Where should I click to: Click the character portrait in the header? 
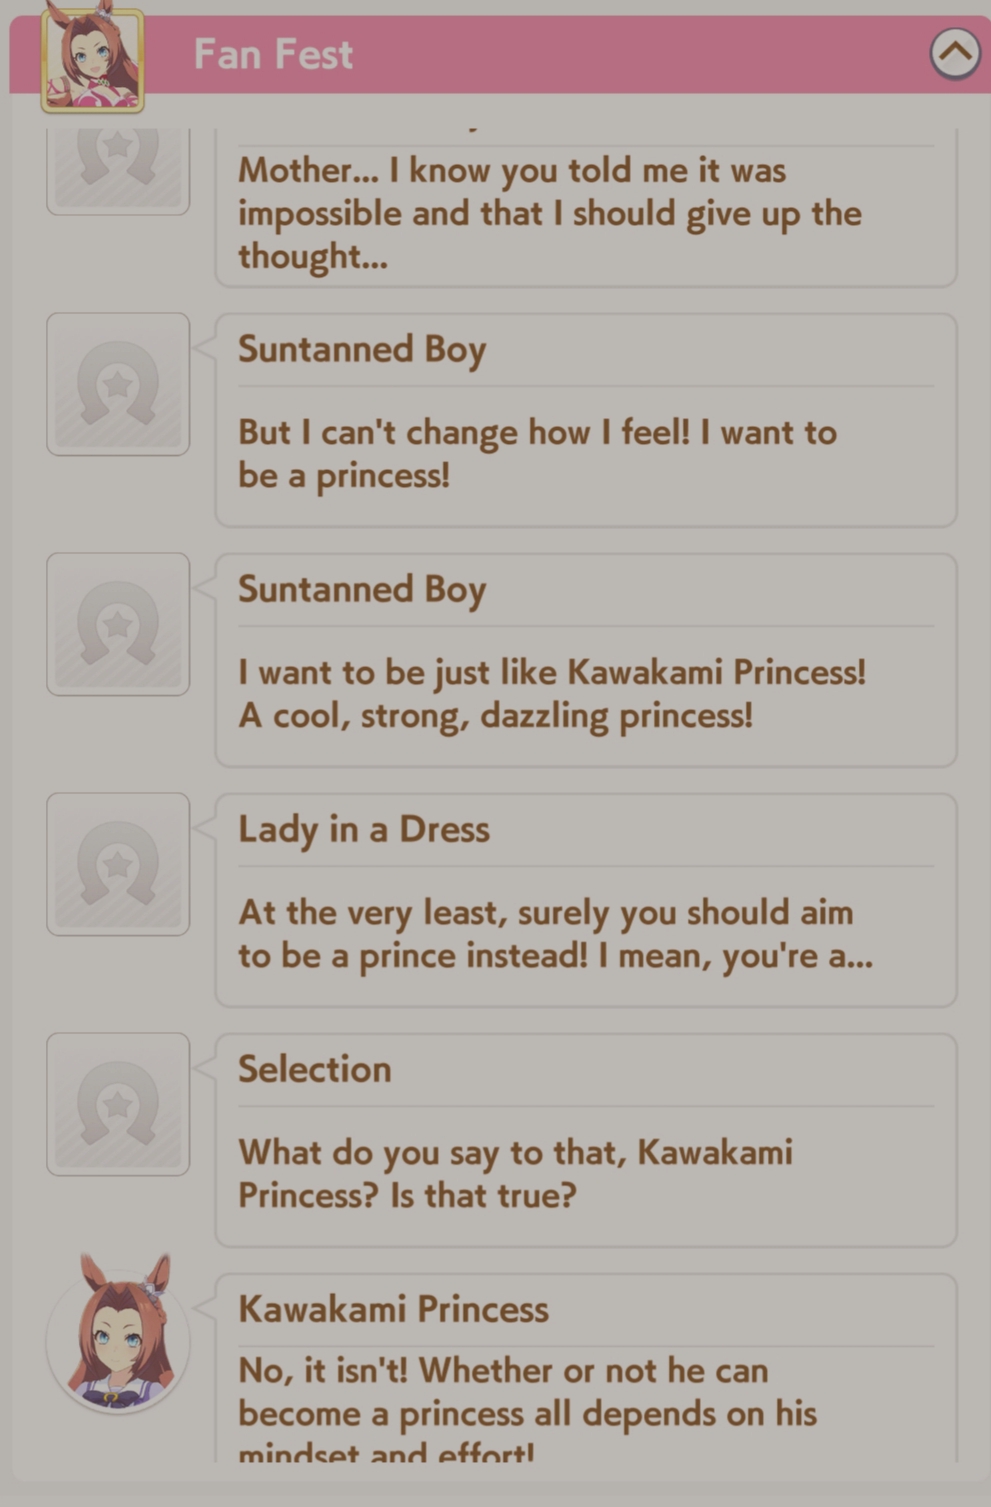[92, 59]
